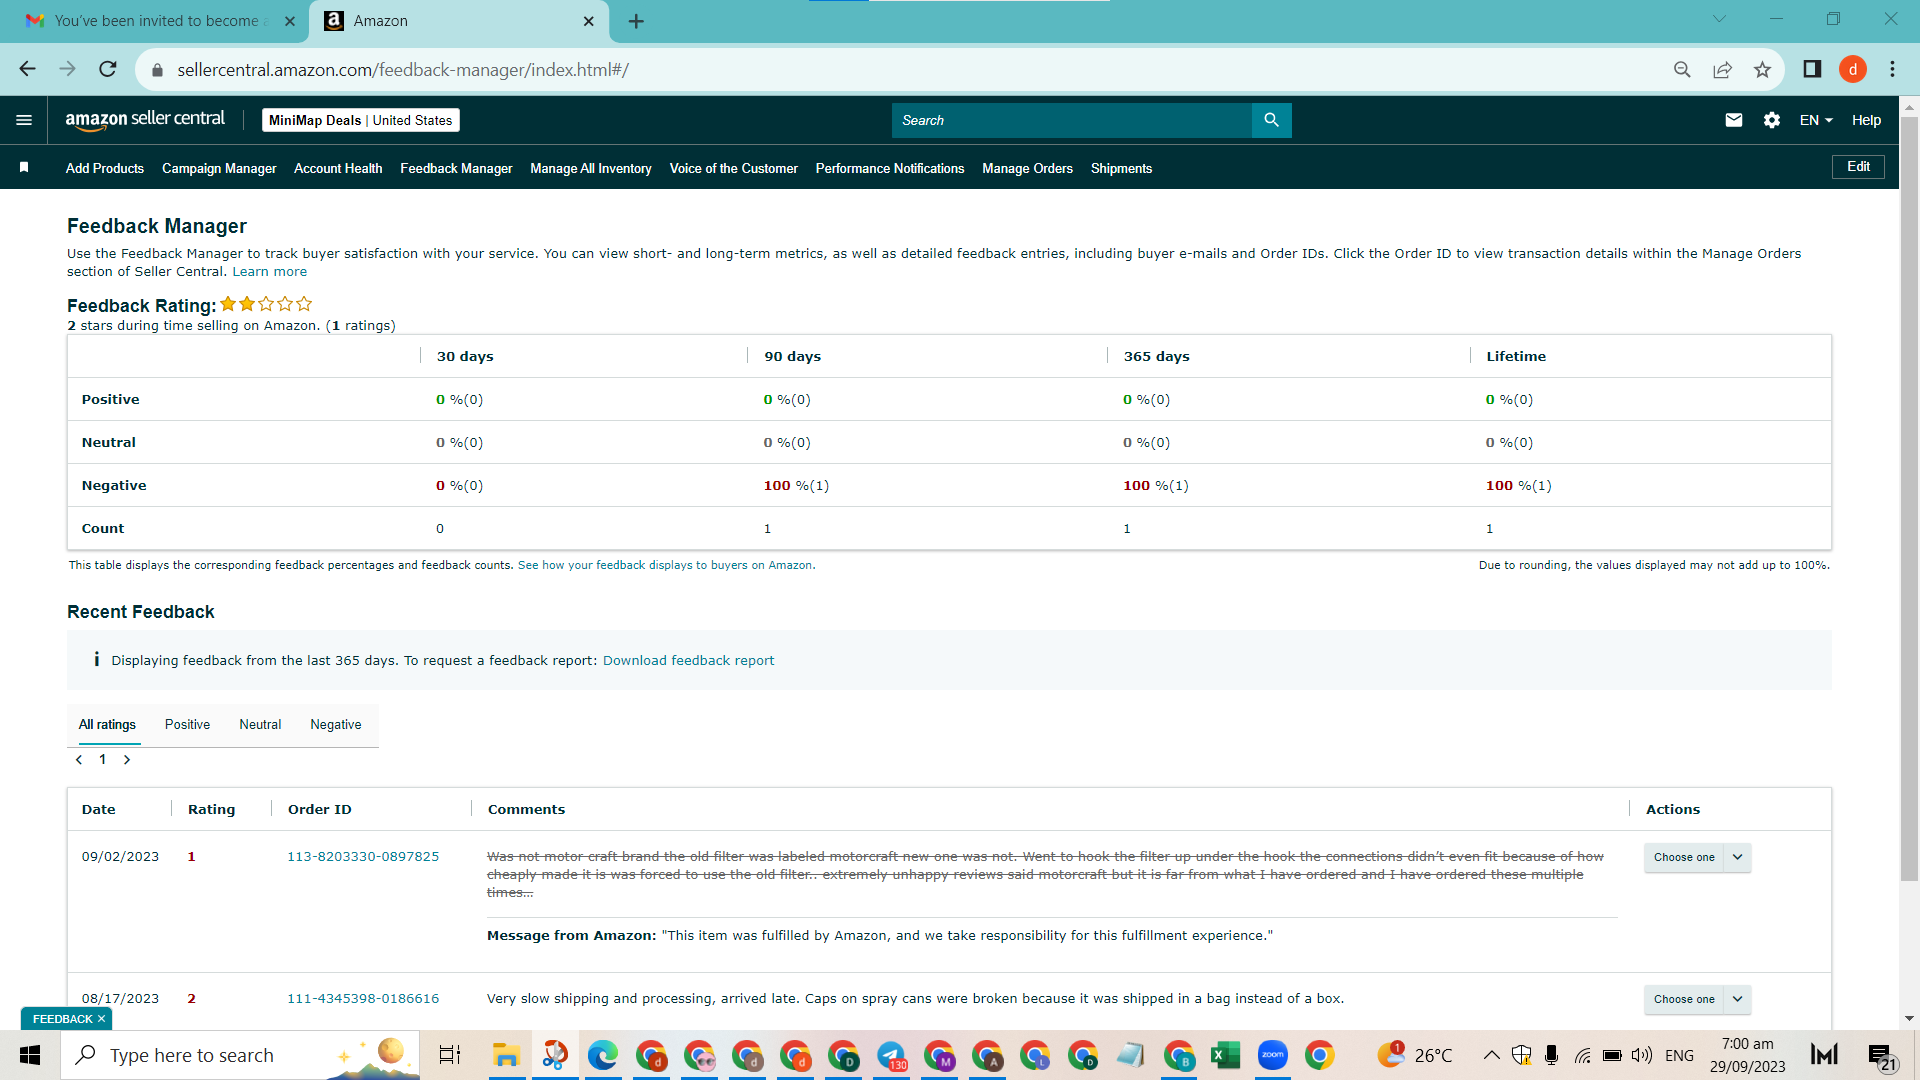Screen dimensions: 1920x1080
Task: Open Microsoft Edge from taskbar
Action: tap(602, 1055)
